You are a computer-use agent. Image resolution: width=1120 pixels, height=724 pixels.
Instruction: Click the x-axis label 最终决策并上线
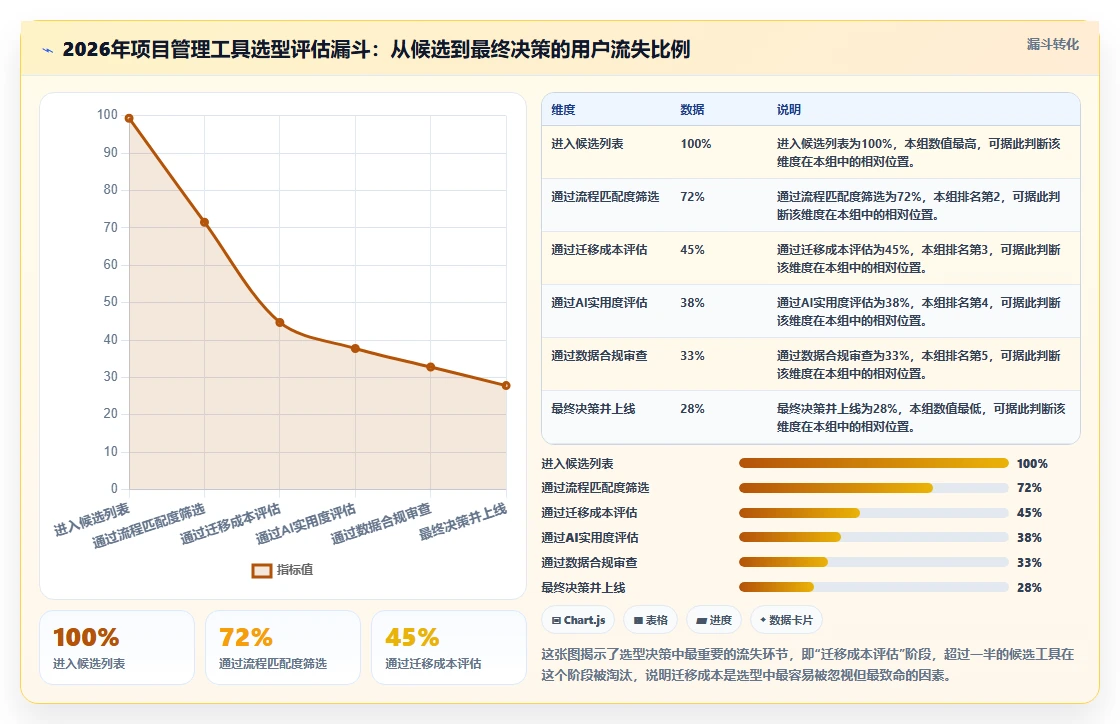(463, 522)
